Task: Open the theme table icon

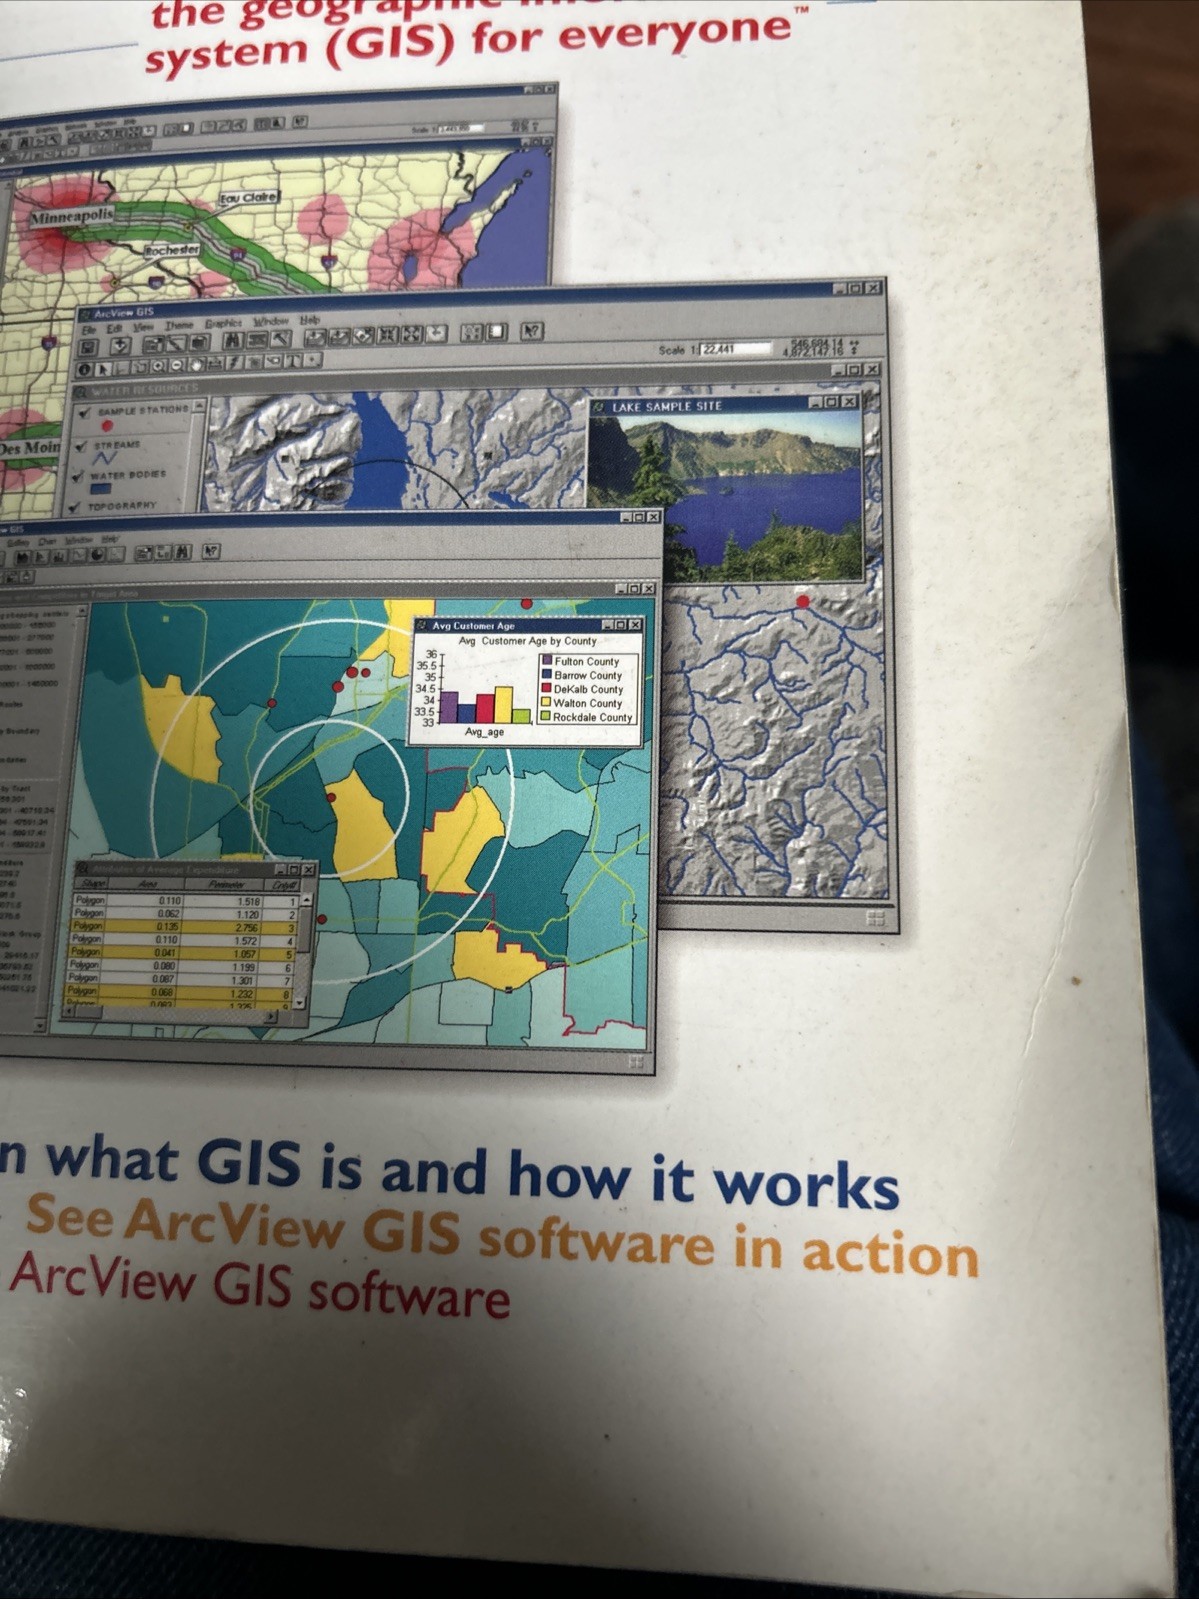Action: [x=200, y=342]
